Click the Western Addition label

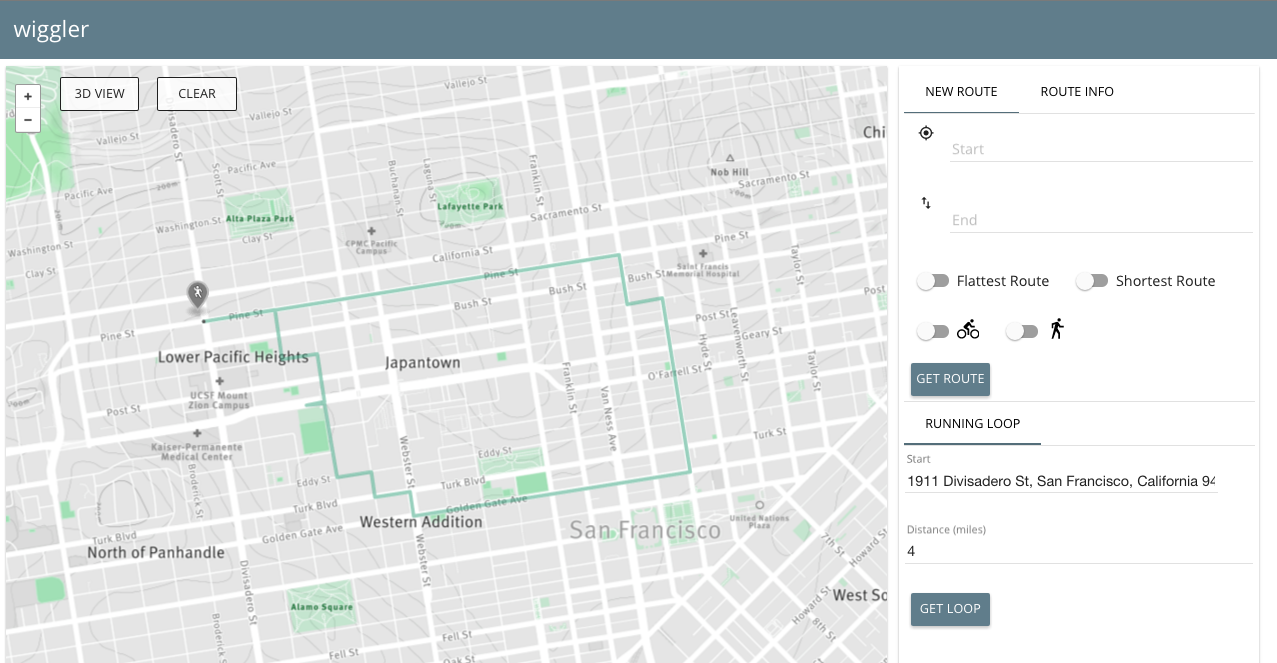coord(421,522)
